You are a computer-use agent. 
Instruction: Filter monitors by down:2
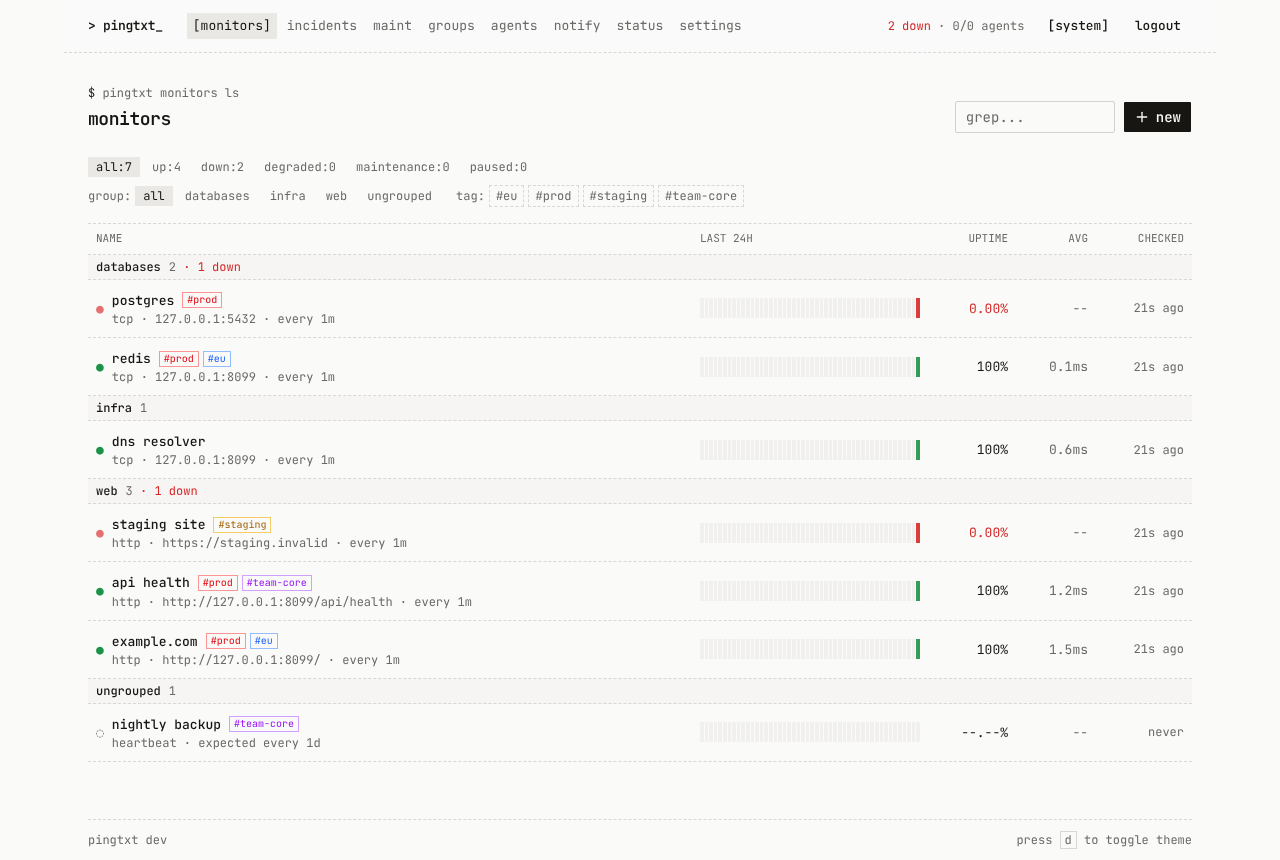click(222, 167)
